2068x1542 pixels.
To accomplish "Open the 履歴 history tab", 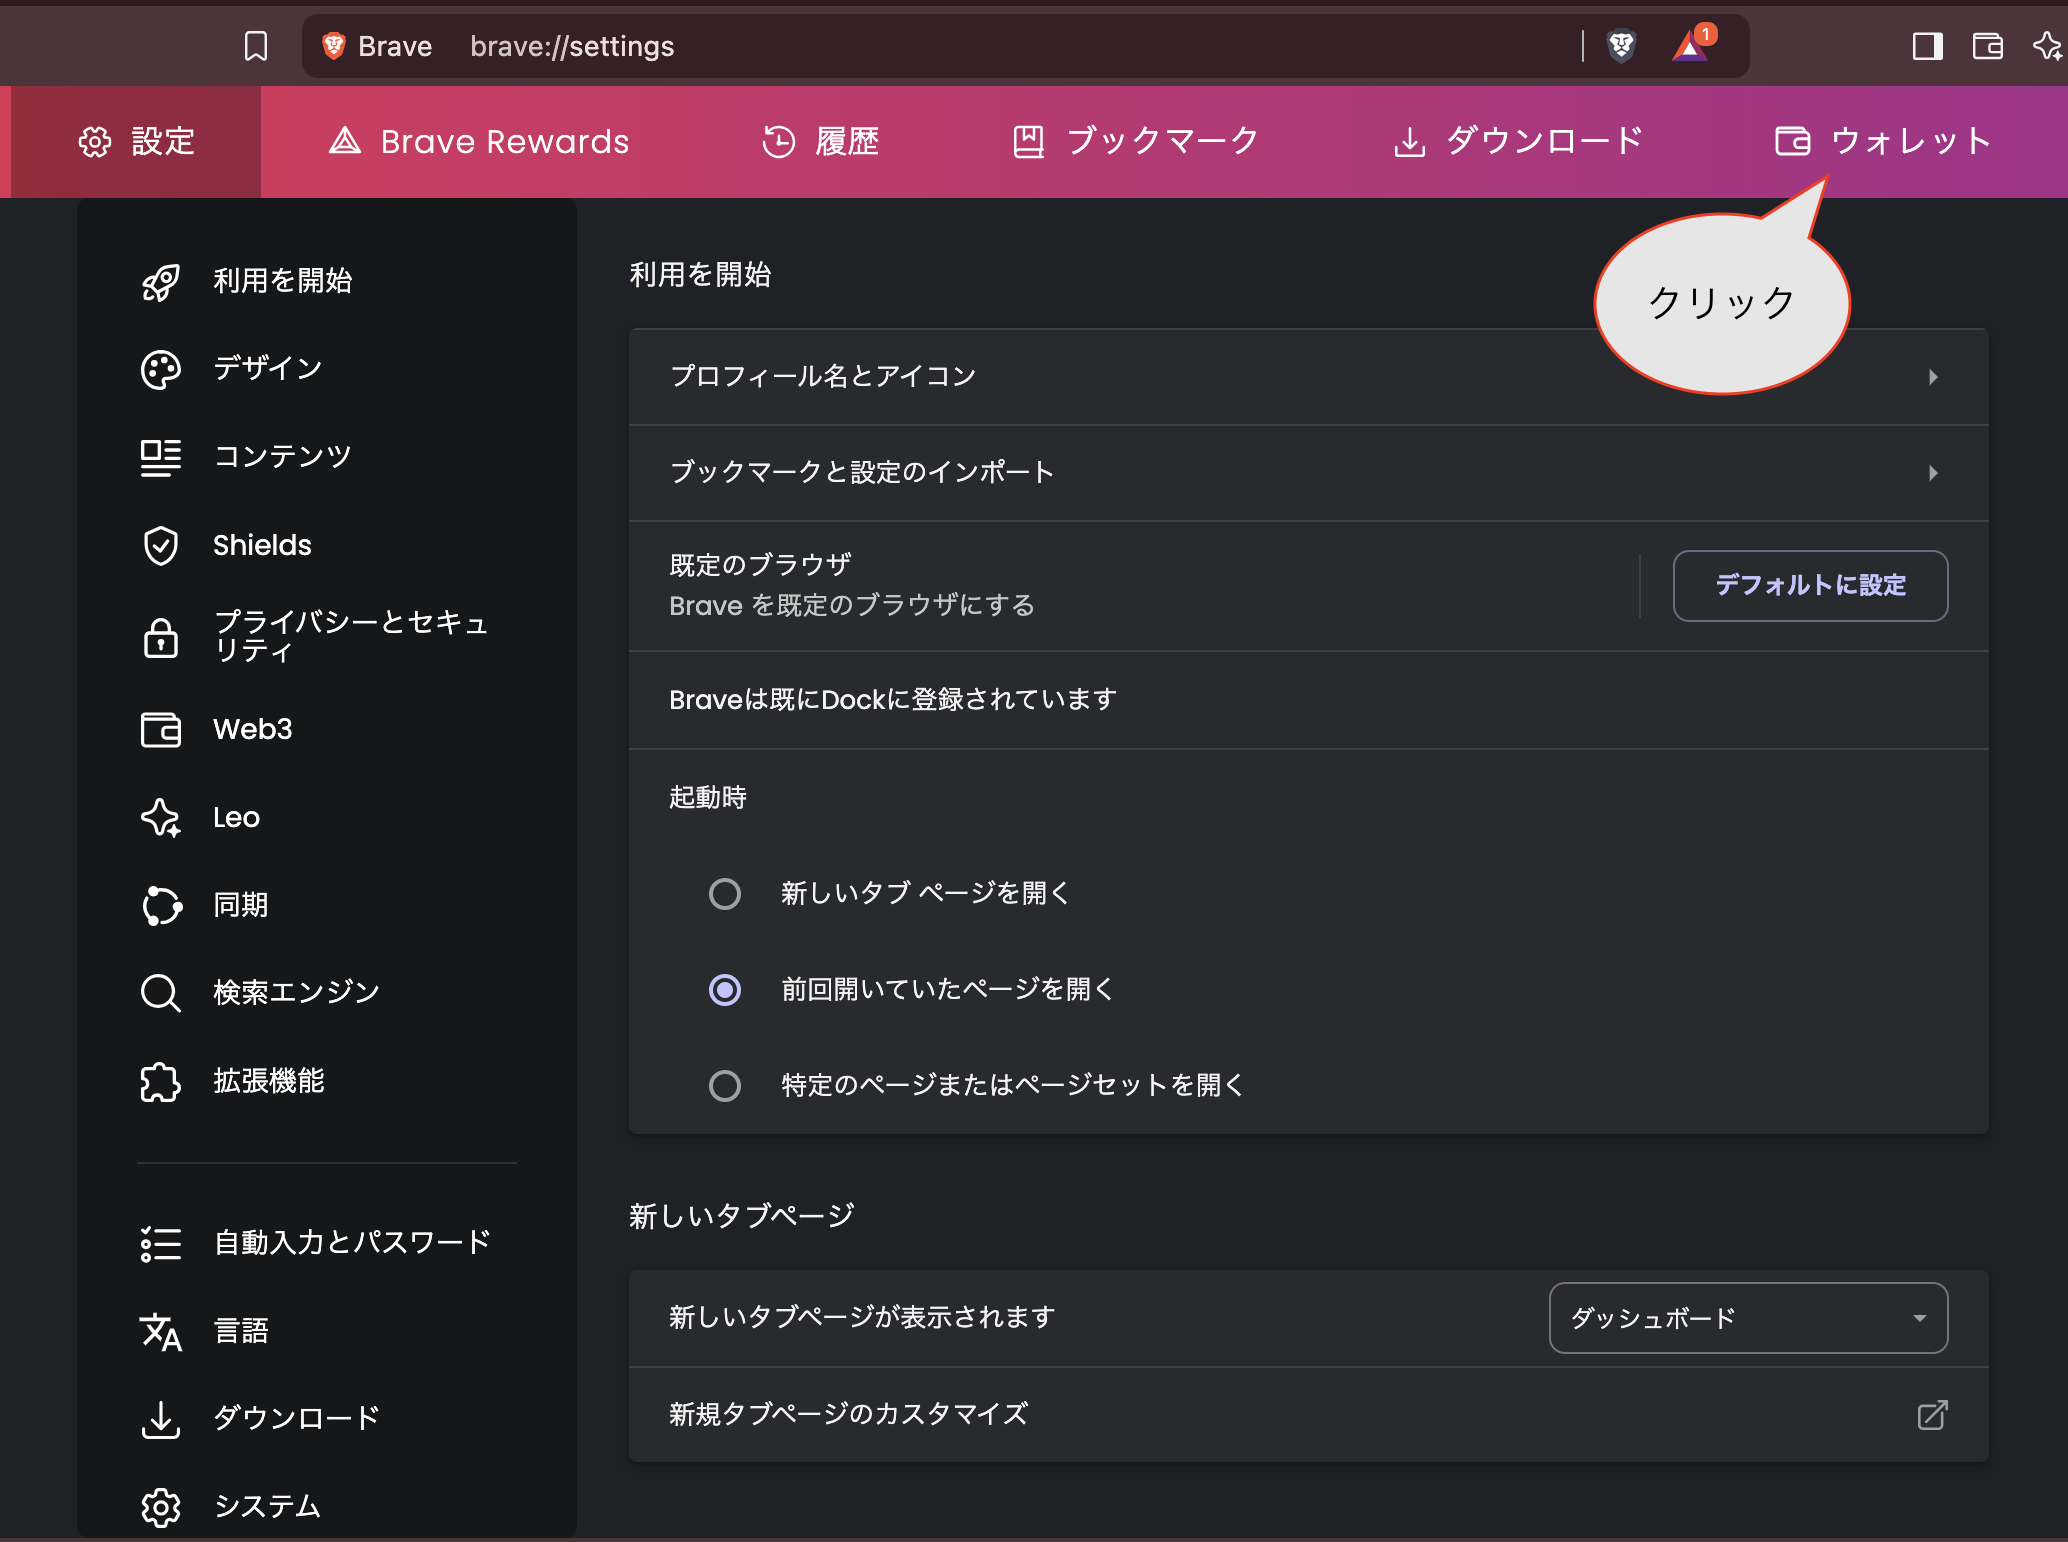I will coord(820,142).
